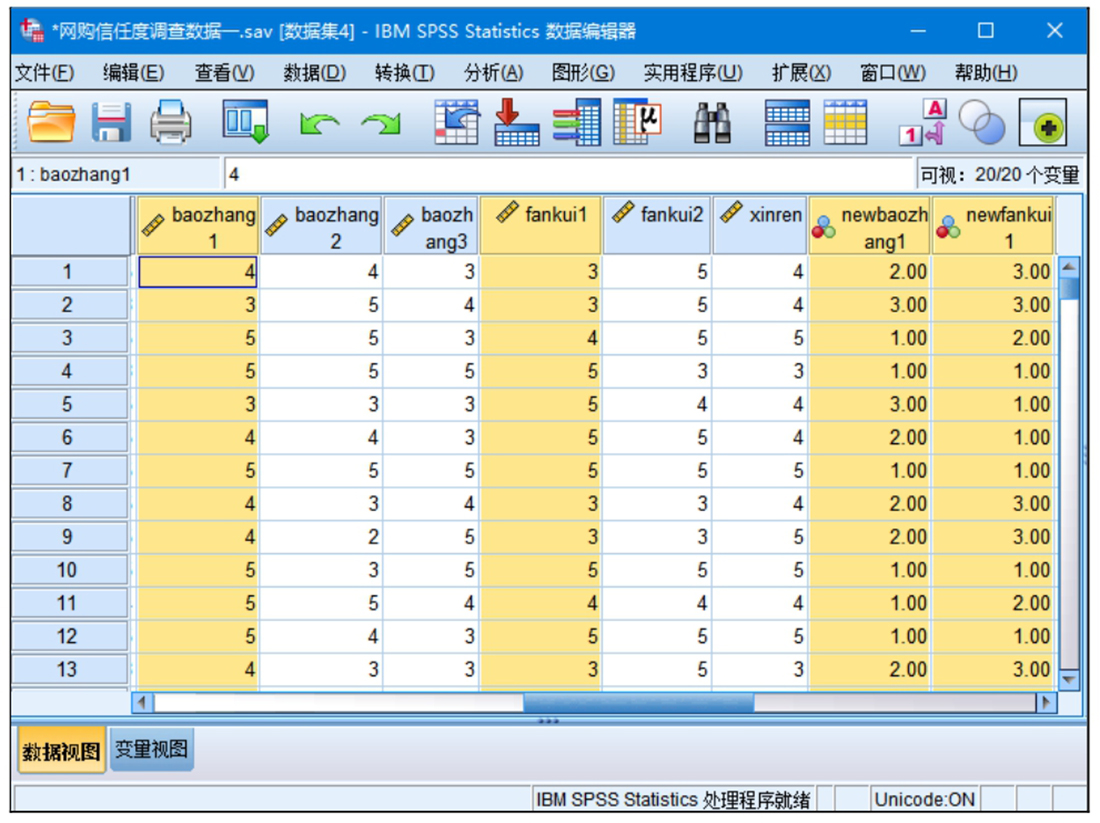
Task: Click the Use variable sets circles icon
Action: (981, 123)
